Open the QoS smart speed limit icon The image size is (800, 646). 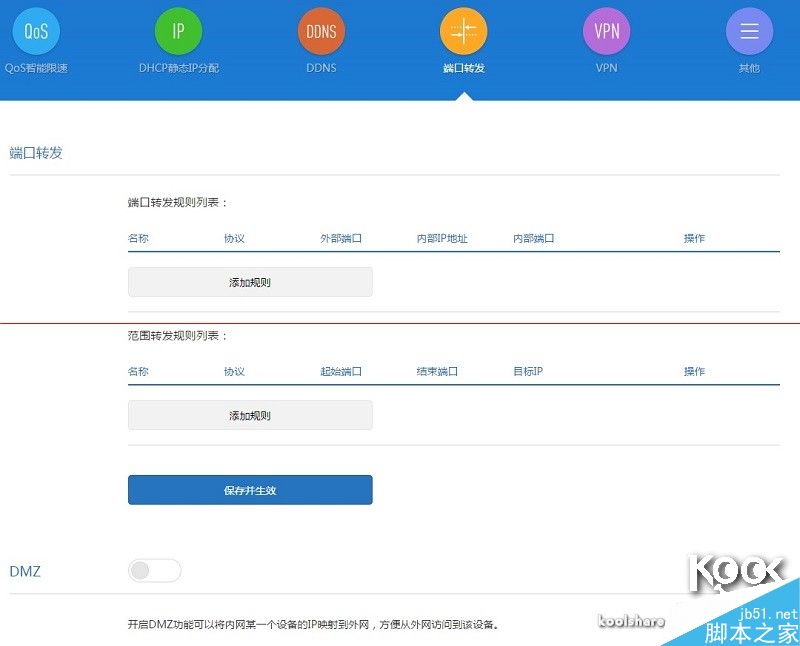click(36, 31)
